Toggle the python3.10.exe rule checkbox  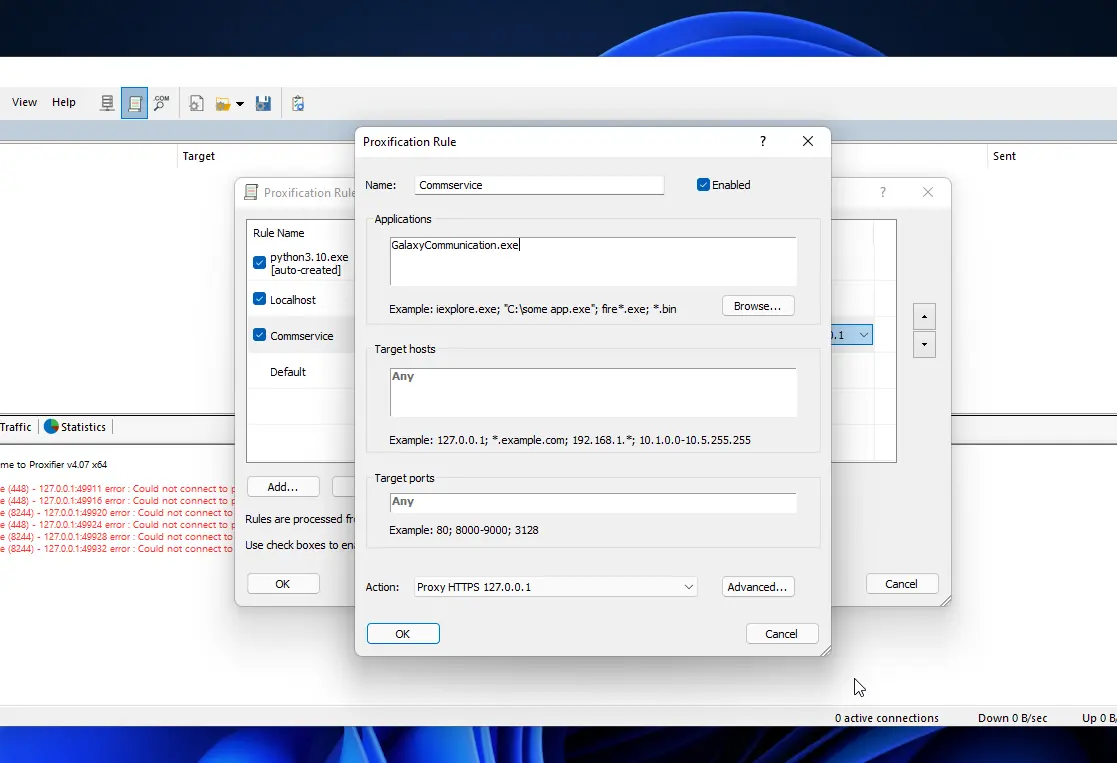pos(260,263)
